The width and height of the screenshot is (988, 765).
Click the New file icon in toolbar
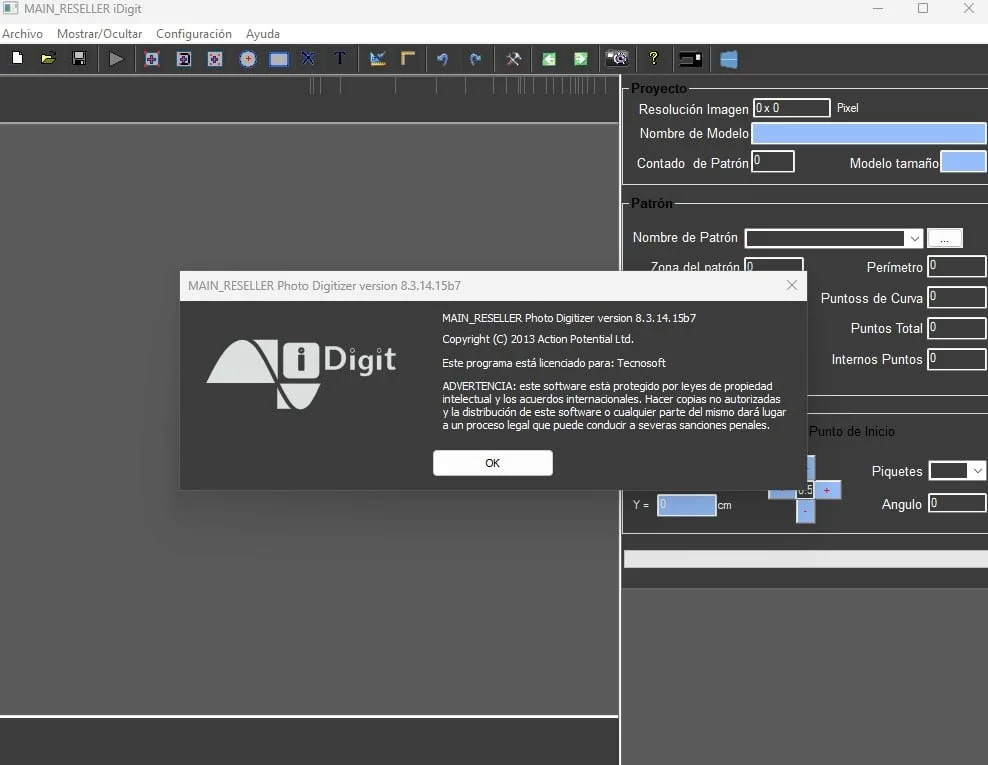pos(18,59)
